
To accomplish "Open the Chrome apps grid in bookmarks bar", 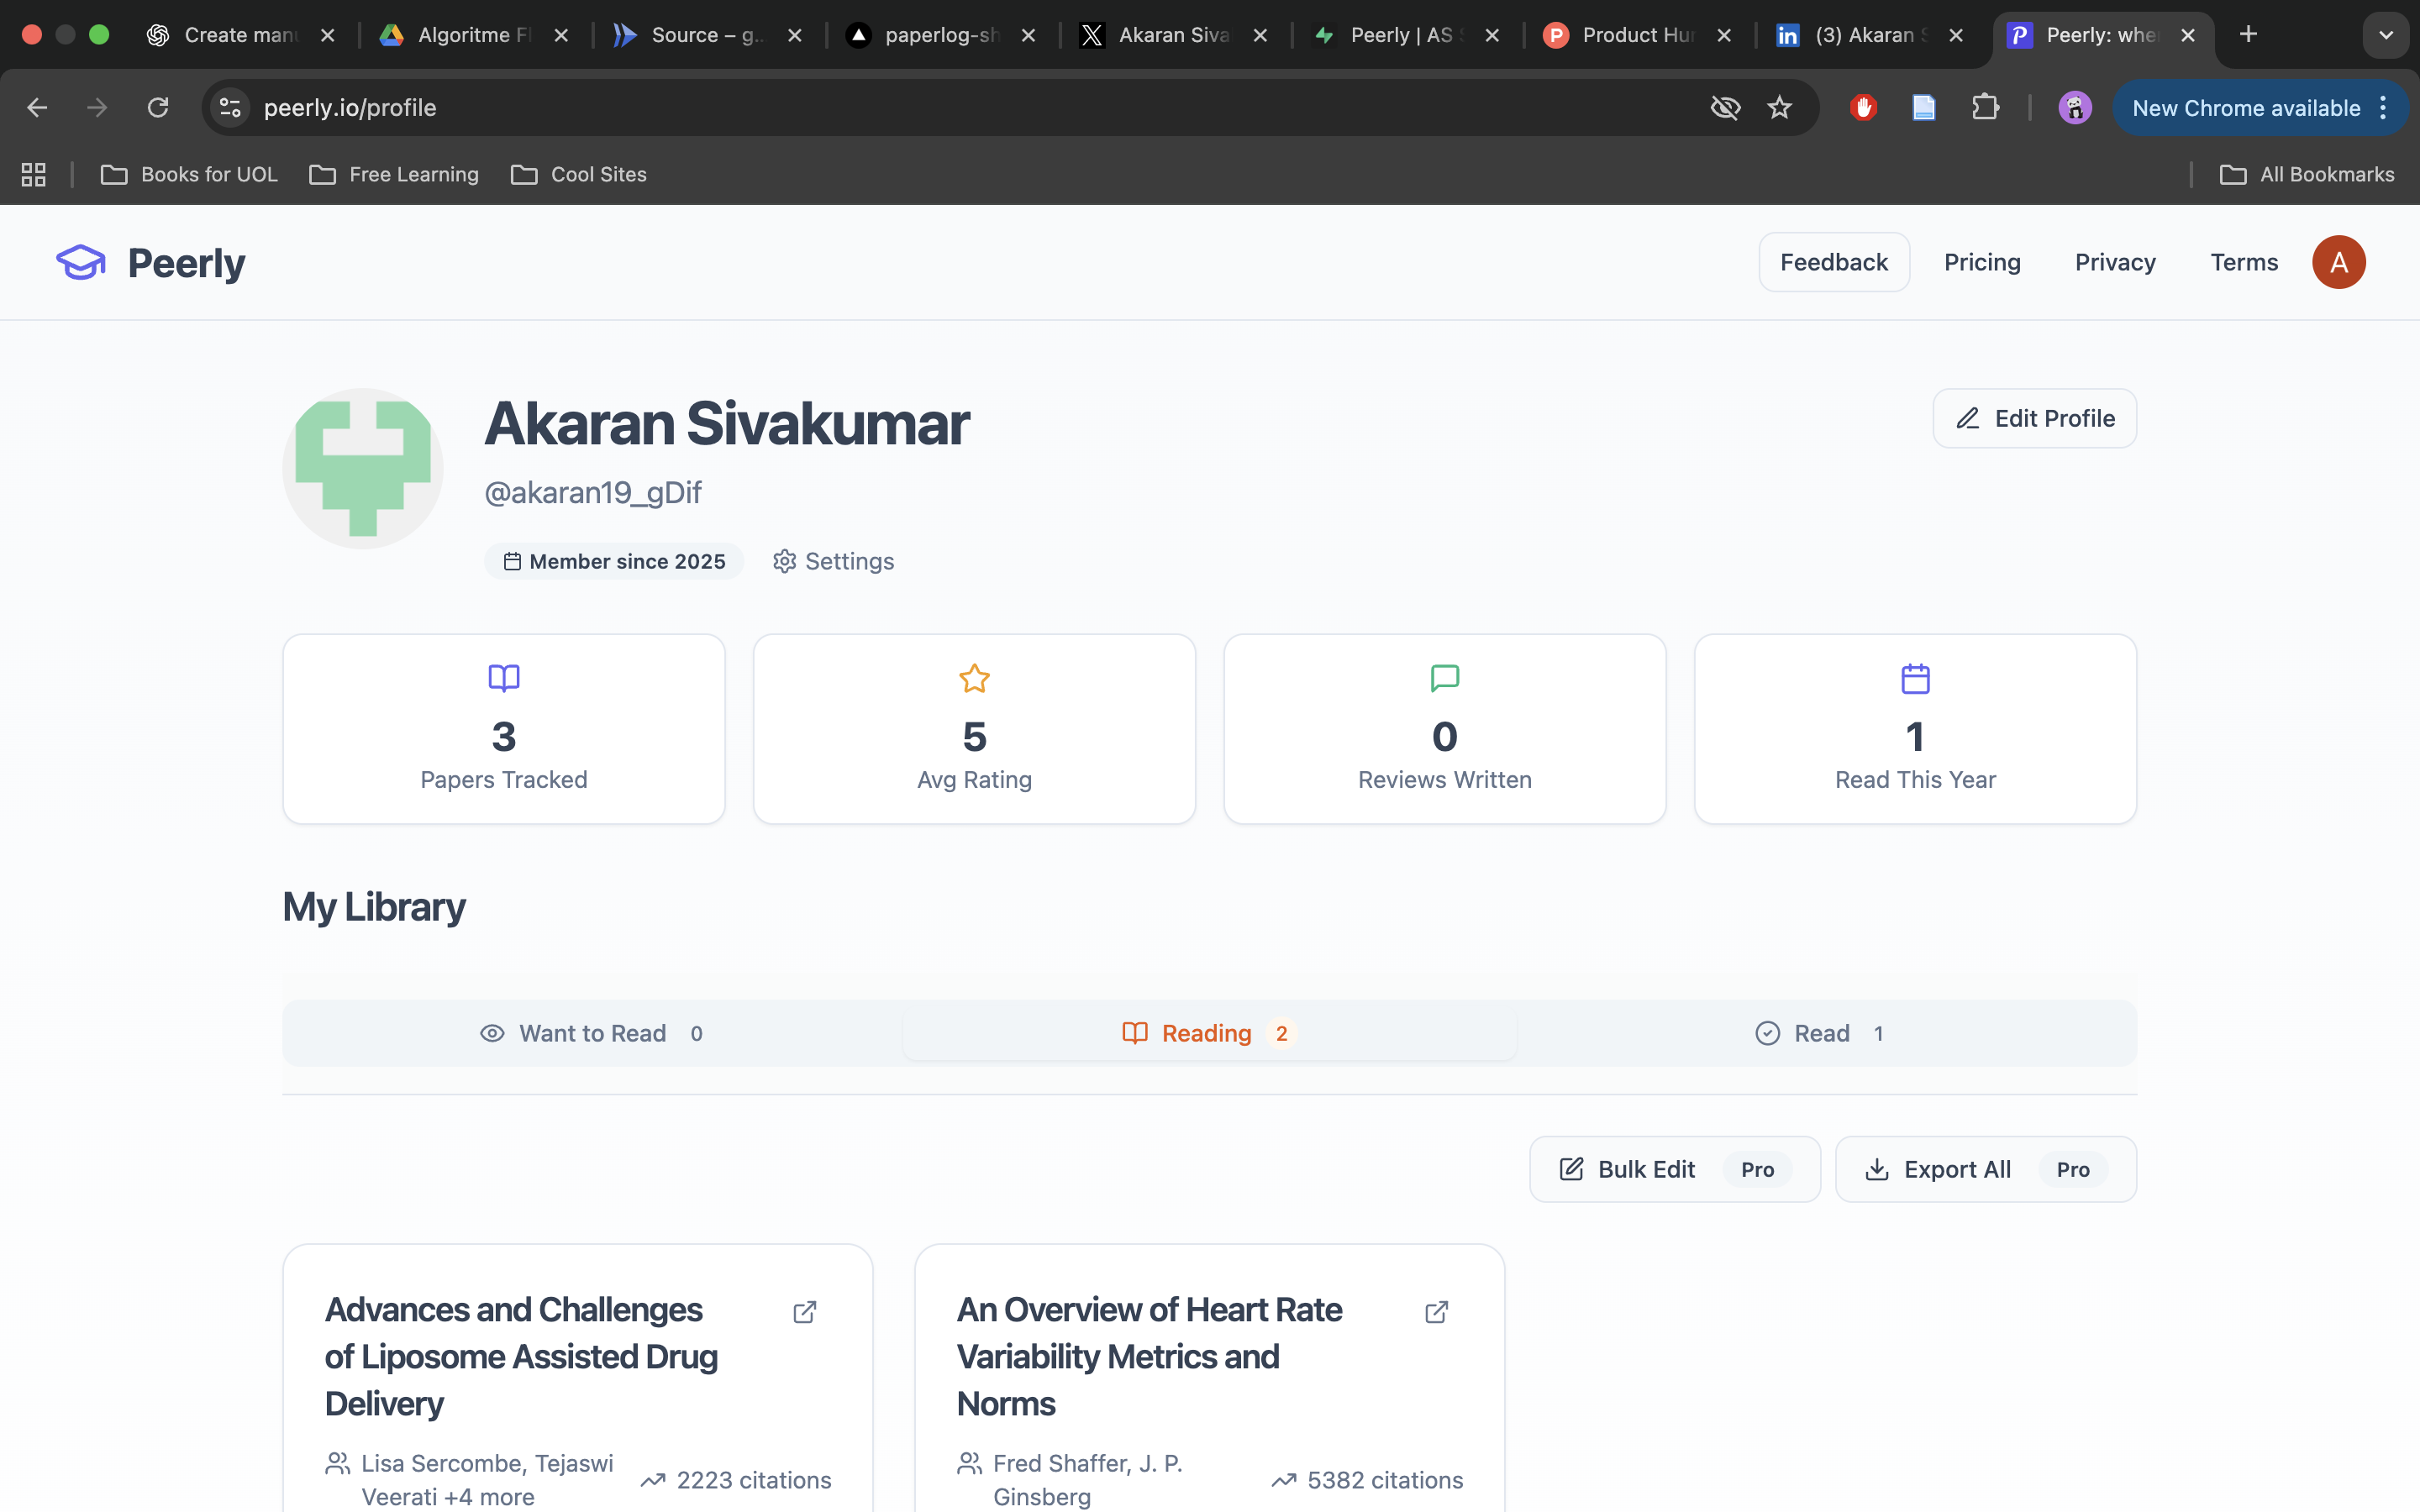I will click(34, 175).
